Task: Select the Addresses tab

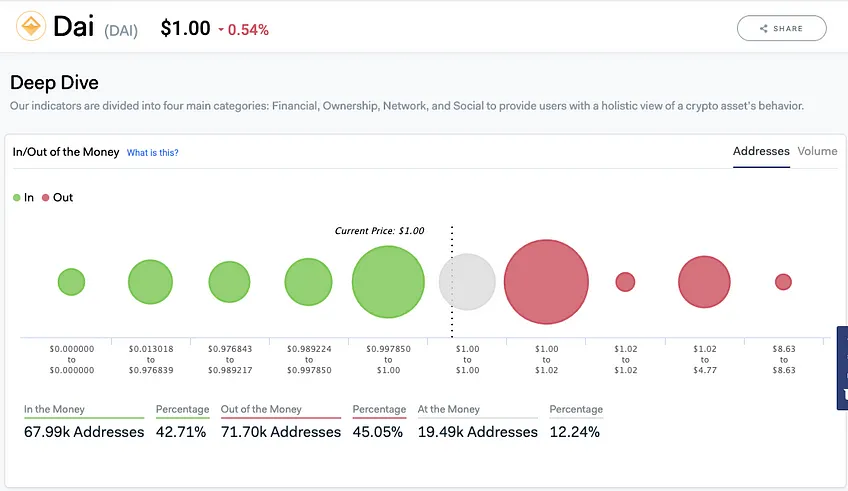Action: pyautogui.click(x=761, y=151)
